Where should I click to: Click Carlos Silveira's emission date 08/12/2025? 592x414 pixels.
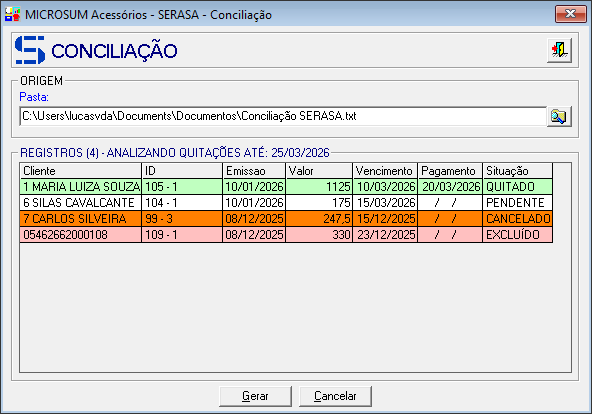(x=254, y=219)
